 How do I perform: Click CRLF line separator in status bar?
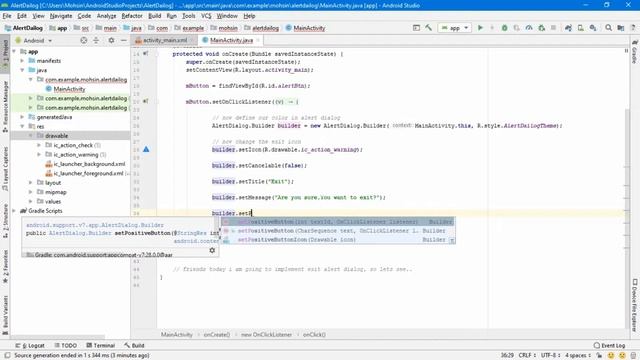(527, 356)
